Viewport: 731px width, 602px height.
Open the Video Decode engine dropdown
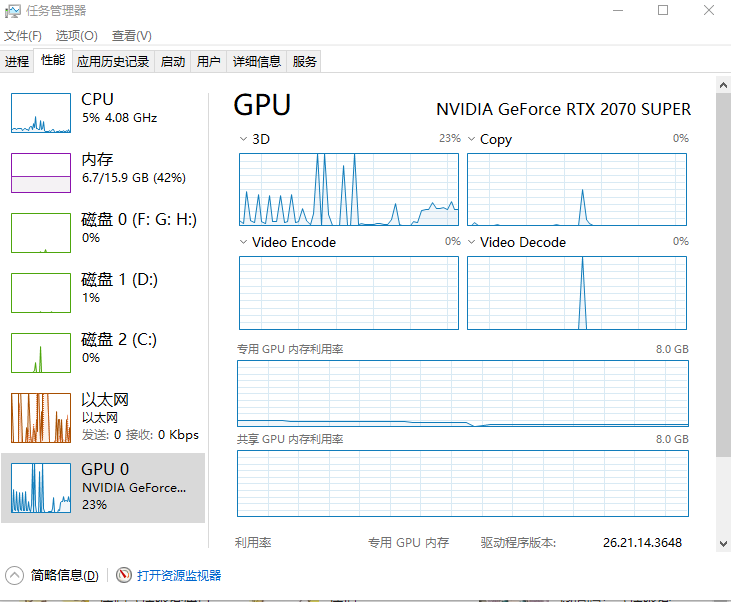(x=471, y=242)
